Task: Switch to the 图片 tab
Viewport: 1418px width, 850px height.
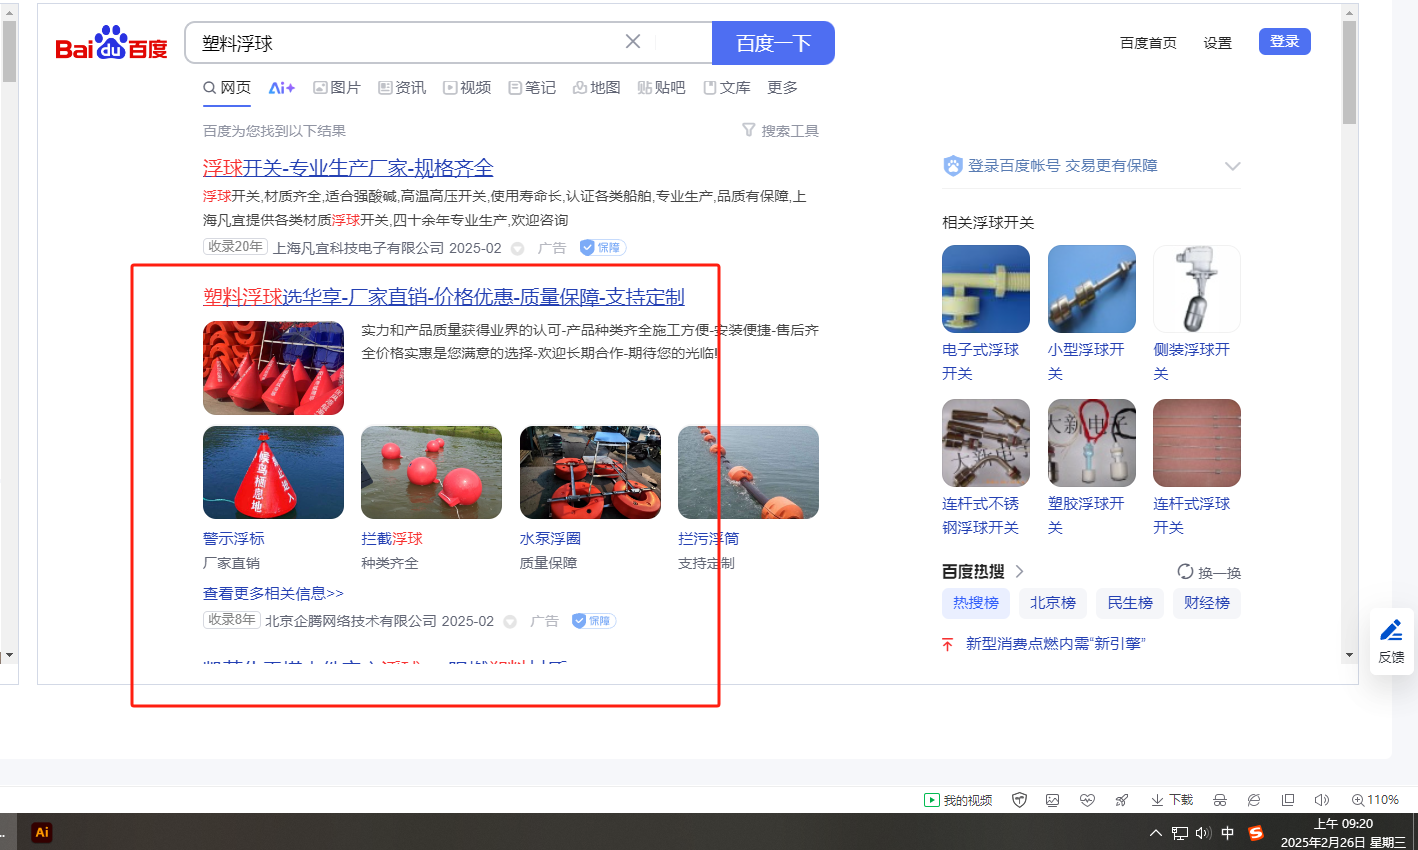Action: click(337, 88)
